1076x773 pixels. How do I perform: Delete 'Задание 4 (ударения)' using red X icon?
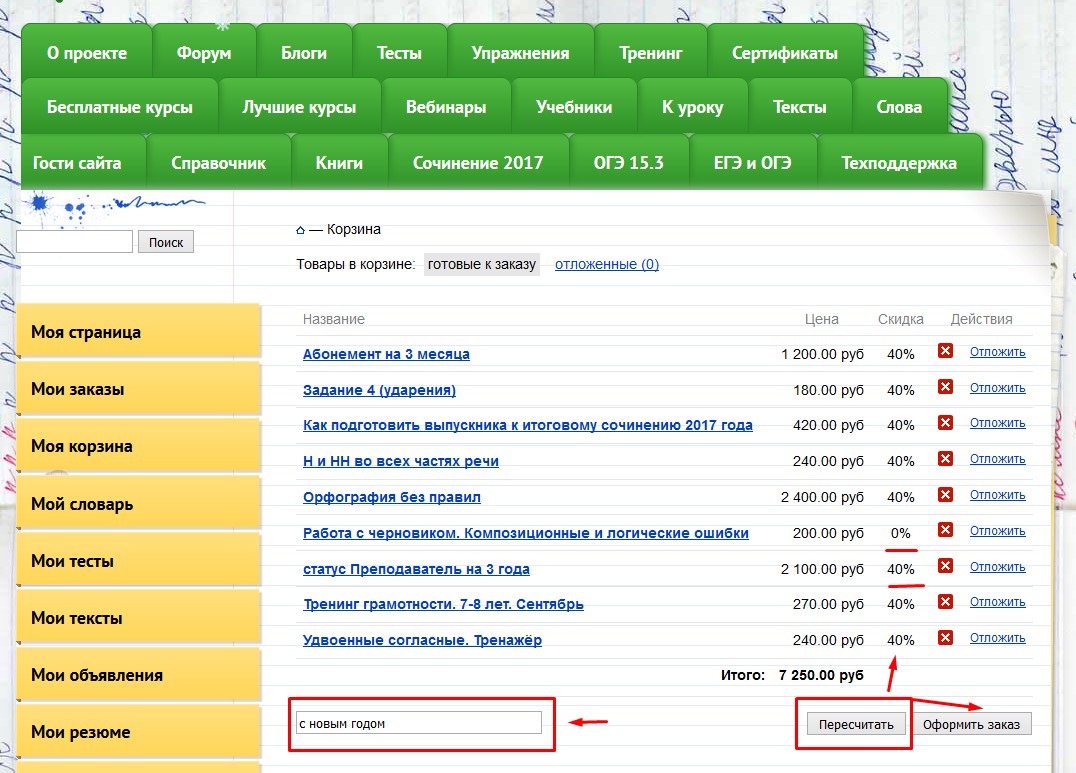tap(945, 387)
